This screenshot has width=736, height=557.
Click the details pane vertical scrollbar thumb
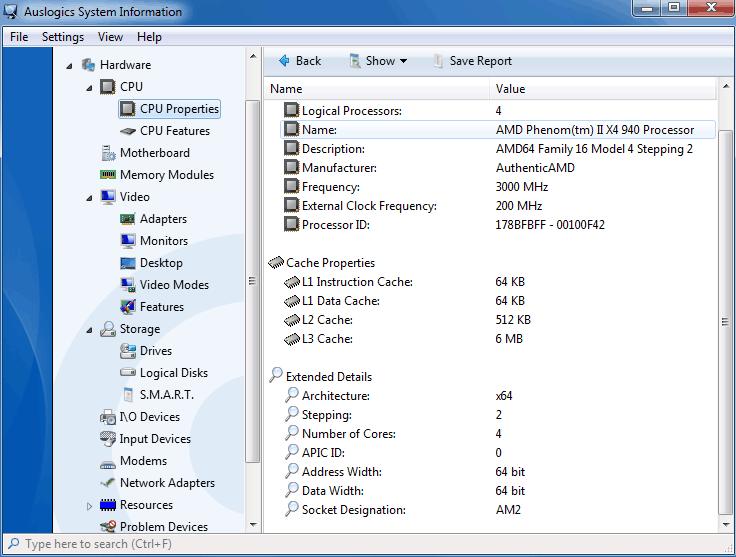[x=725, y=321]
